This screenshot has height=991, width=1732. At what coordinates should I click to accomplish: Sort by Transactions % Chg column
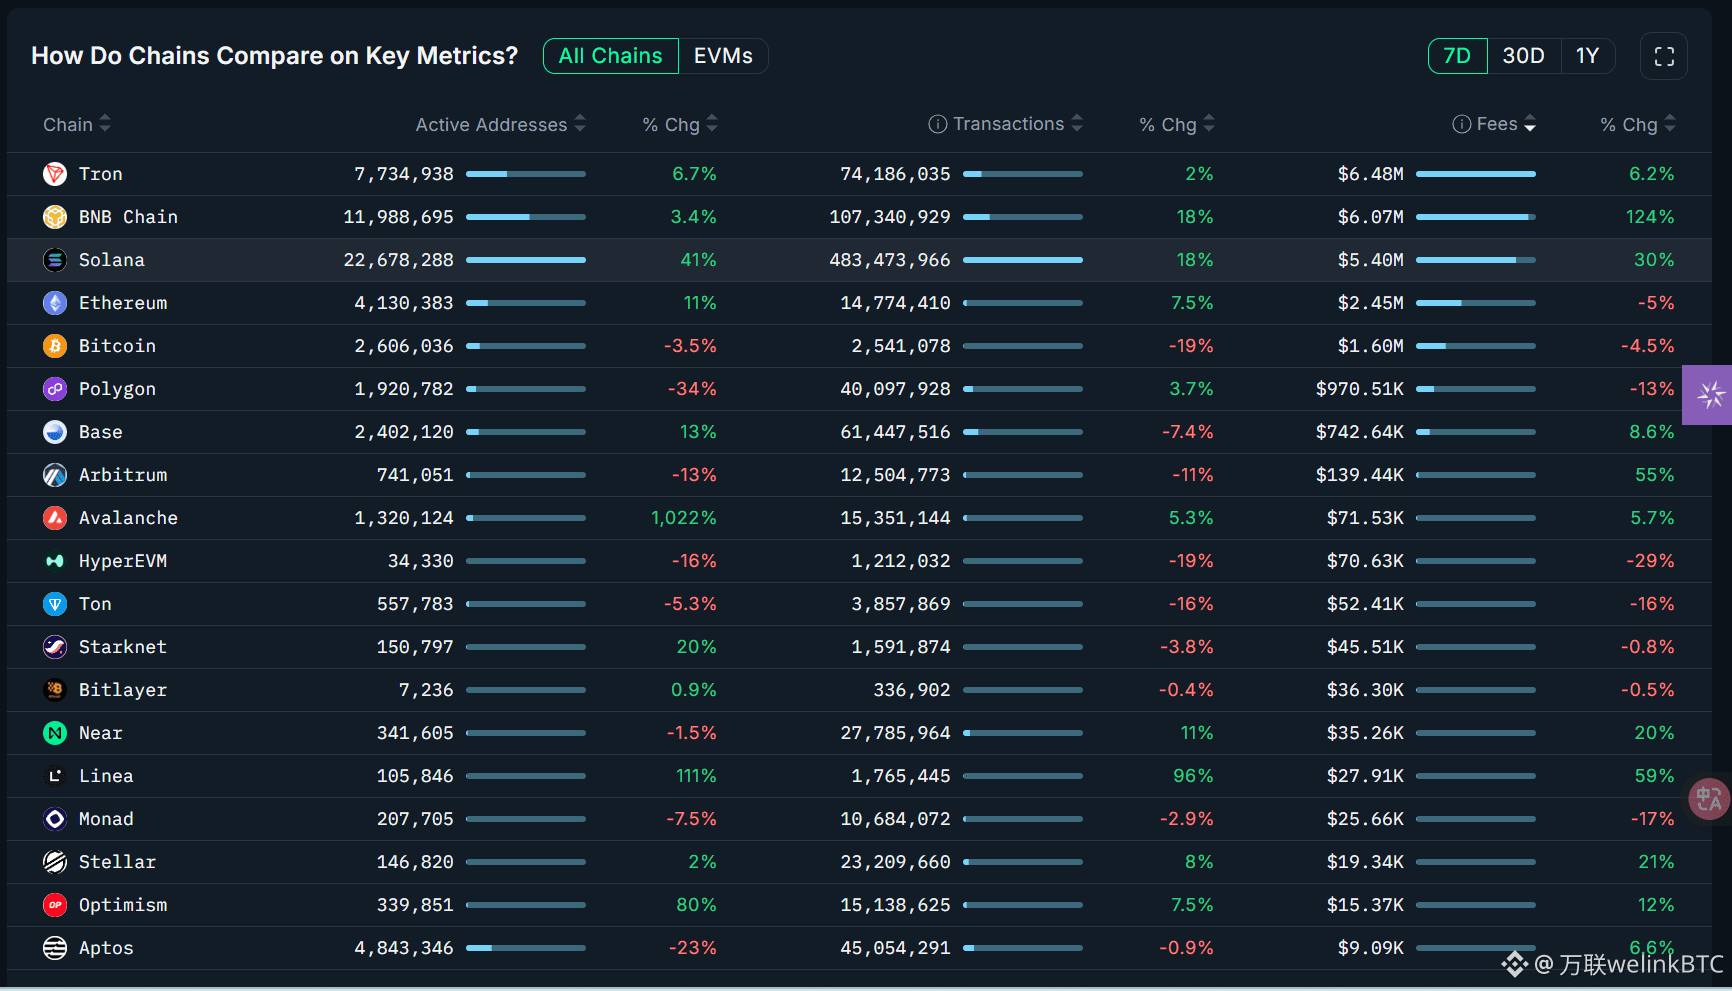[1177, 124]
